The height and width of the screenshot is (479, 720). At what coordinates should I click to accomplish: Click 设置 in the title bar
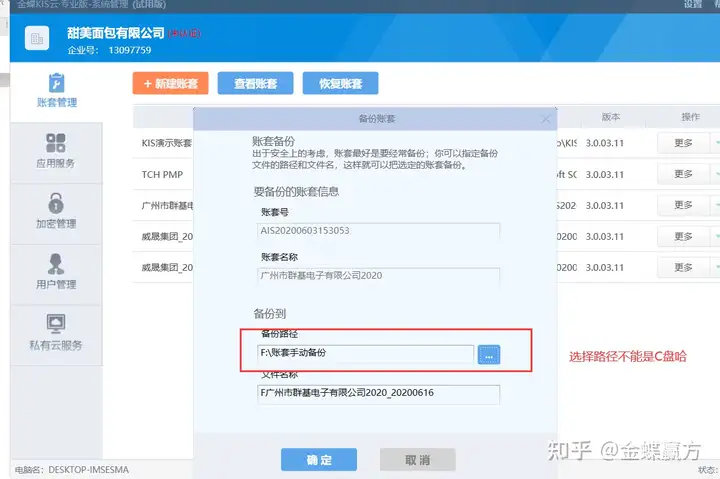(x=693, y=4)
